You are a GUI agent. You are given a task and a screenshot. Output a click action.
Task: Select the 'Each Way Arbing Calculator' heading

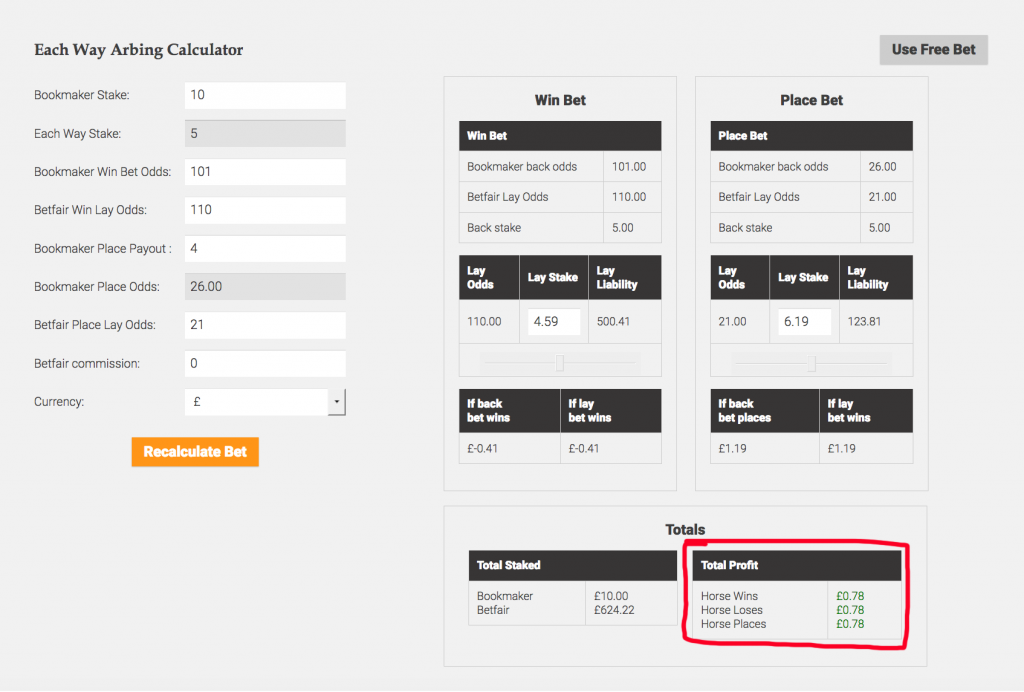tap(138, 50)
